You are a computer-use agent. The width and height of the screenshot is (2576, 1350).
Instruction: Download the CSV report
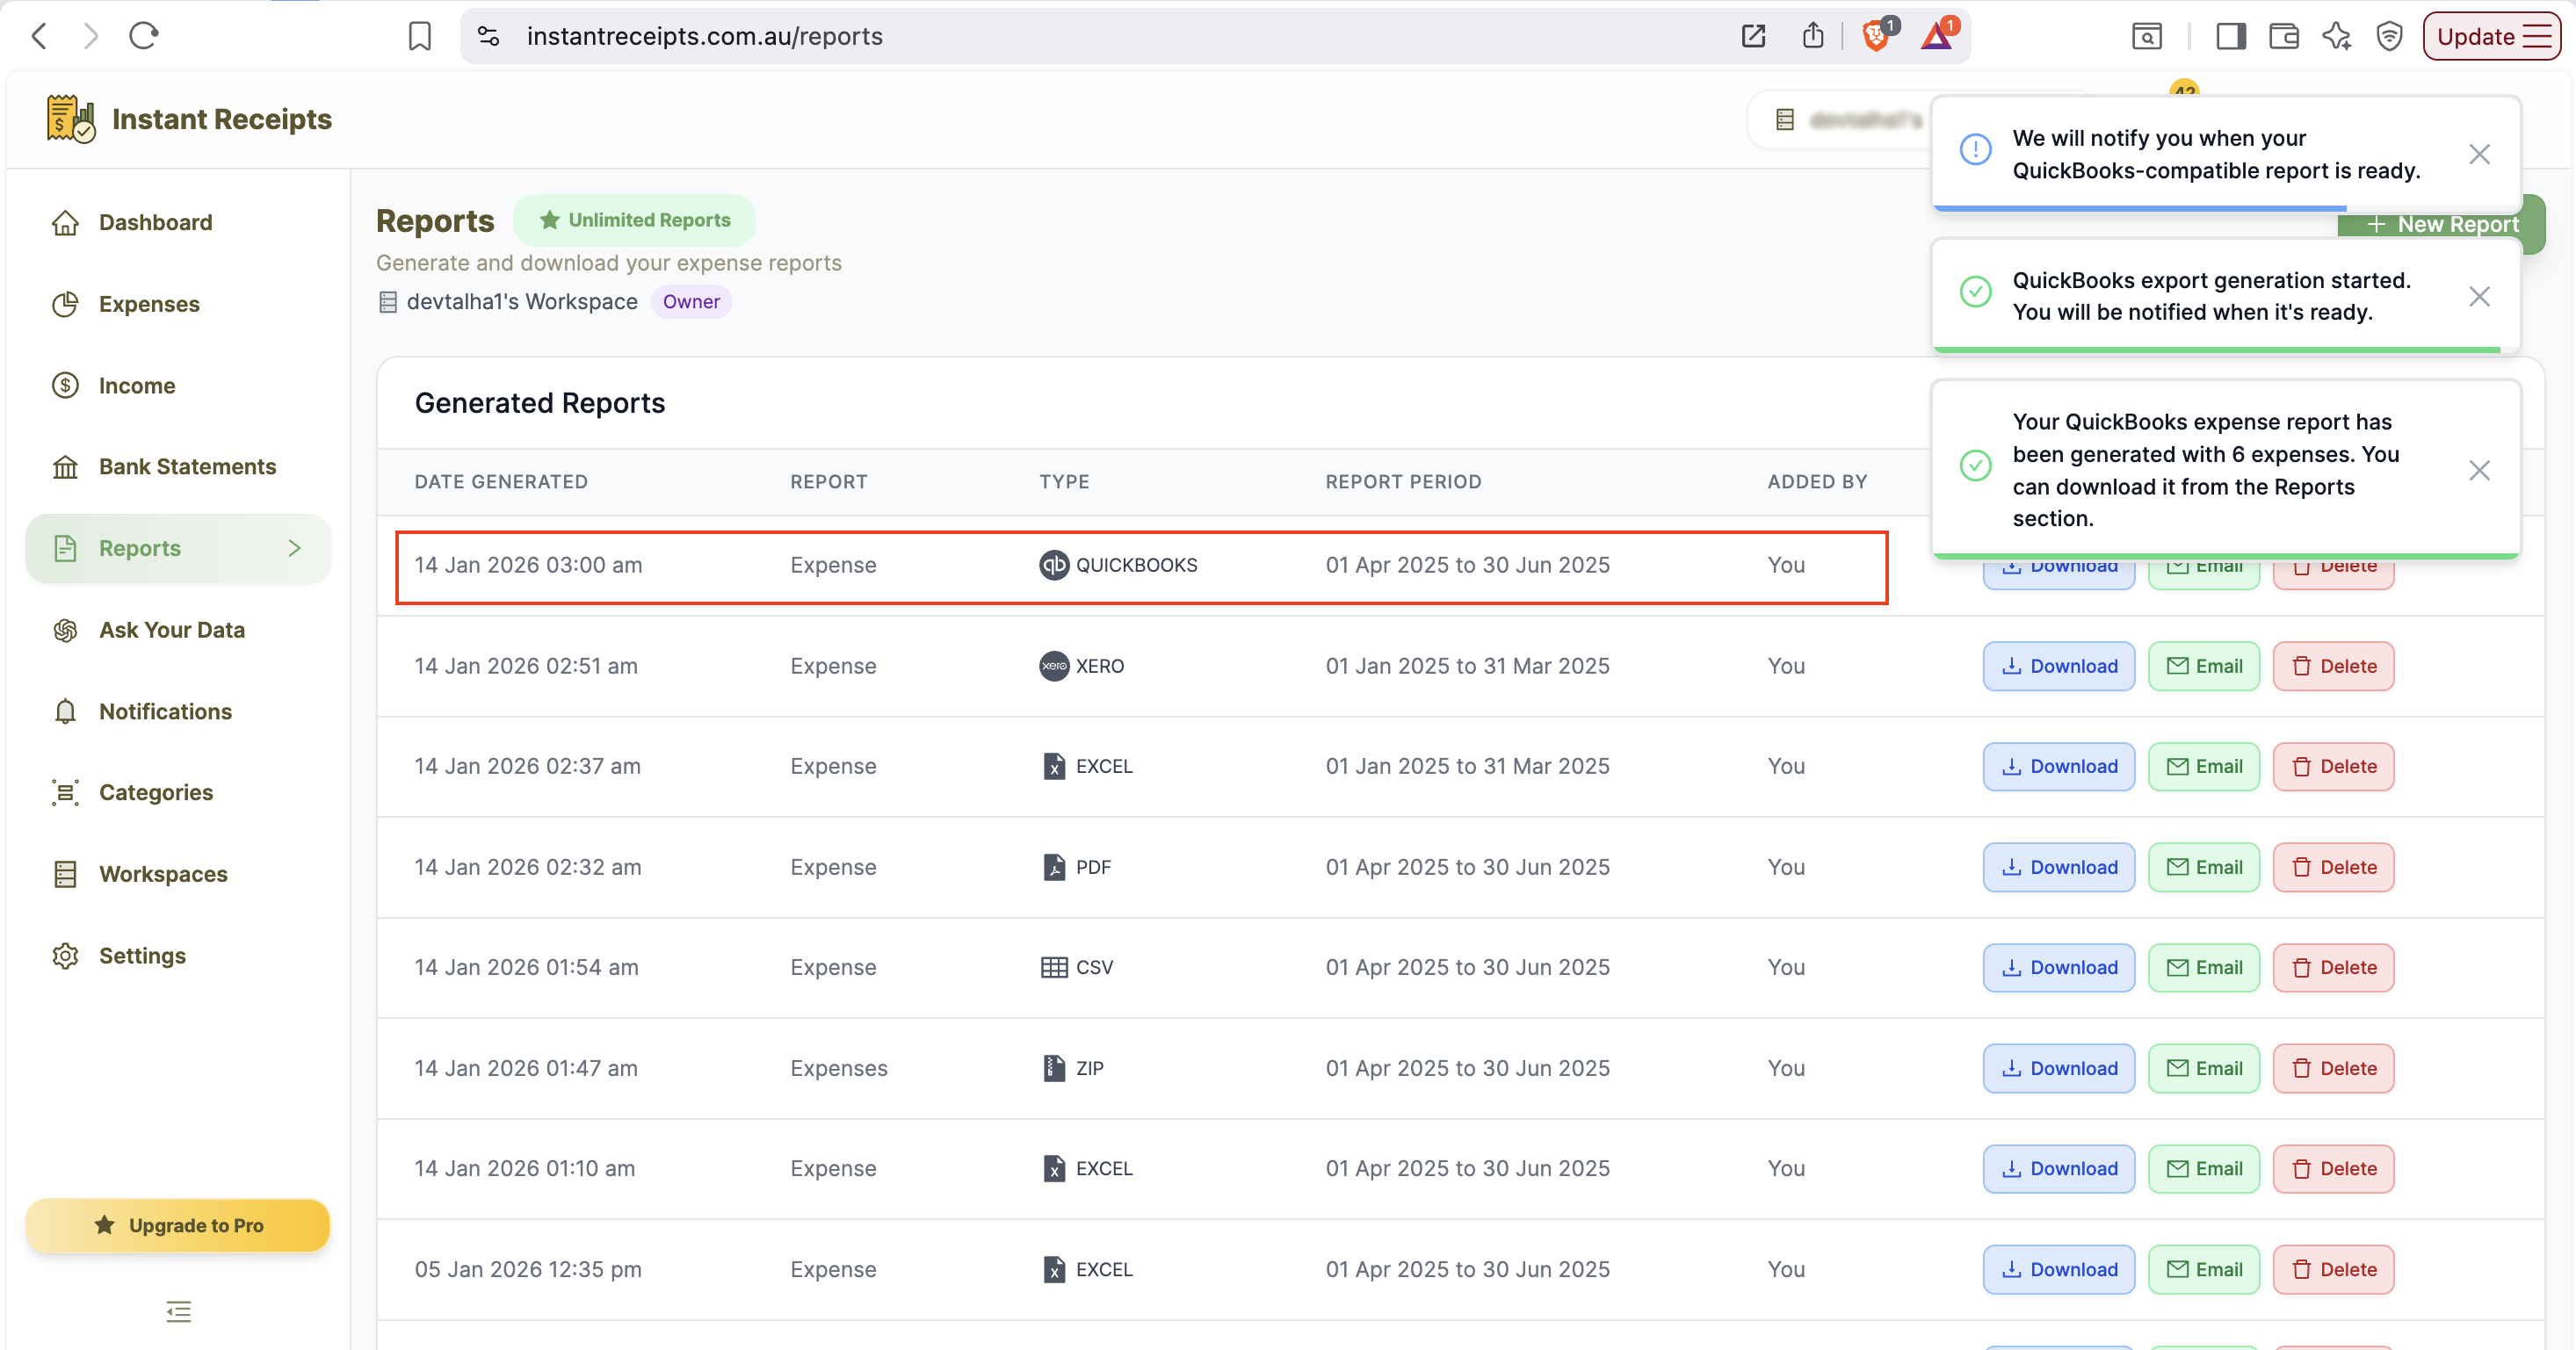[2059, 967]
